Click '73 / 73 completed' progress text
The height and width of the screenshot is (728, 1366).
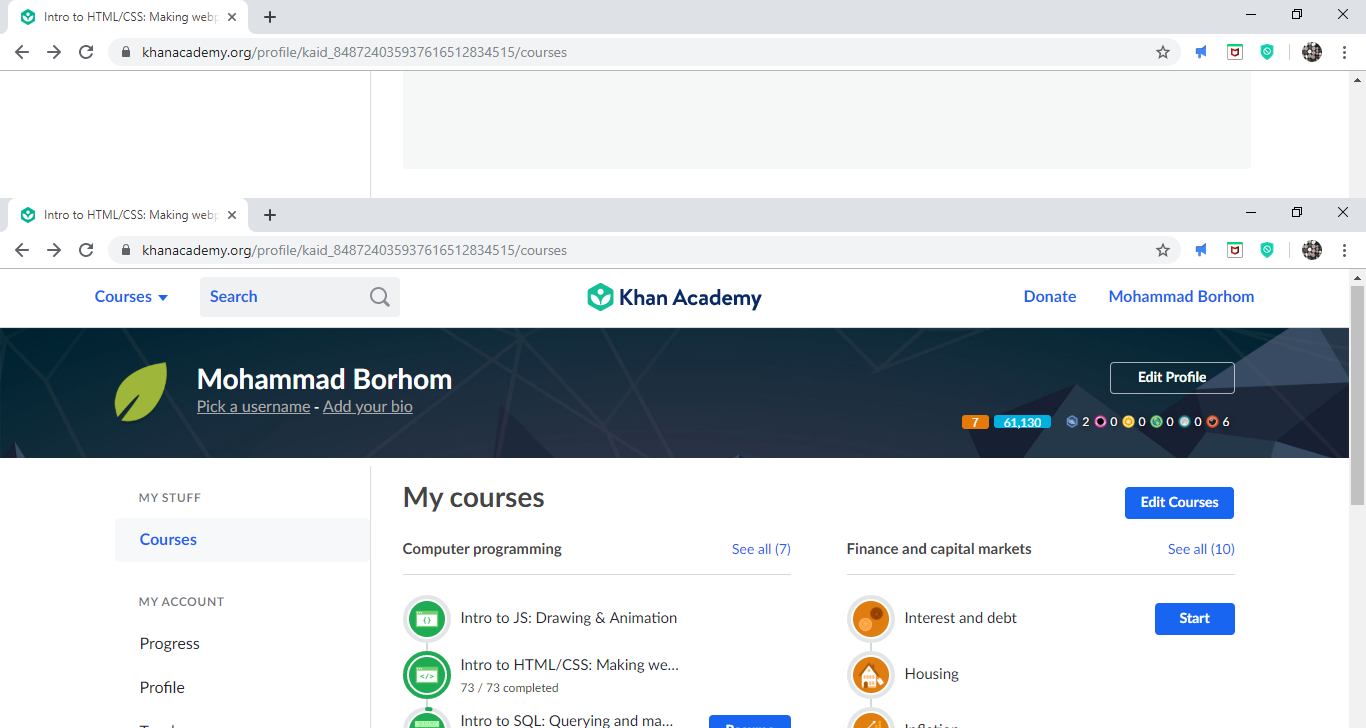click(x=509, y=688)
